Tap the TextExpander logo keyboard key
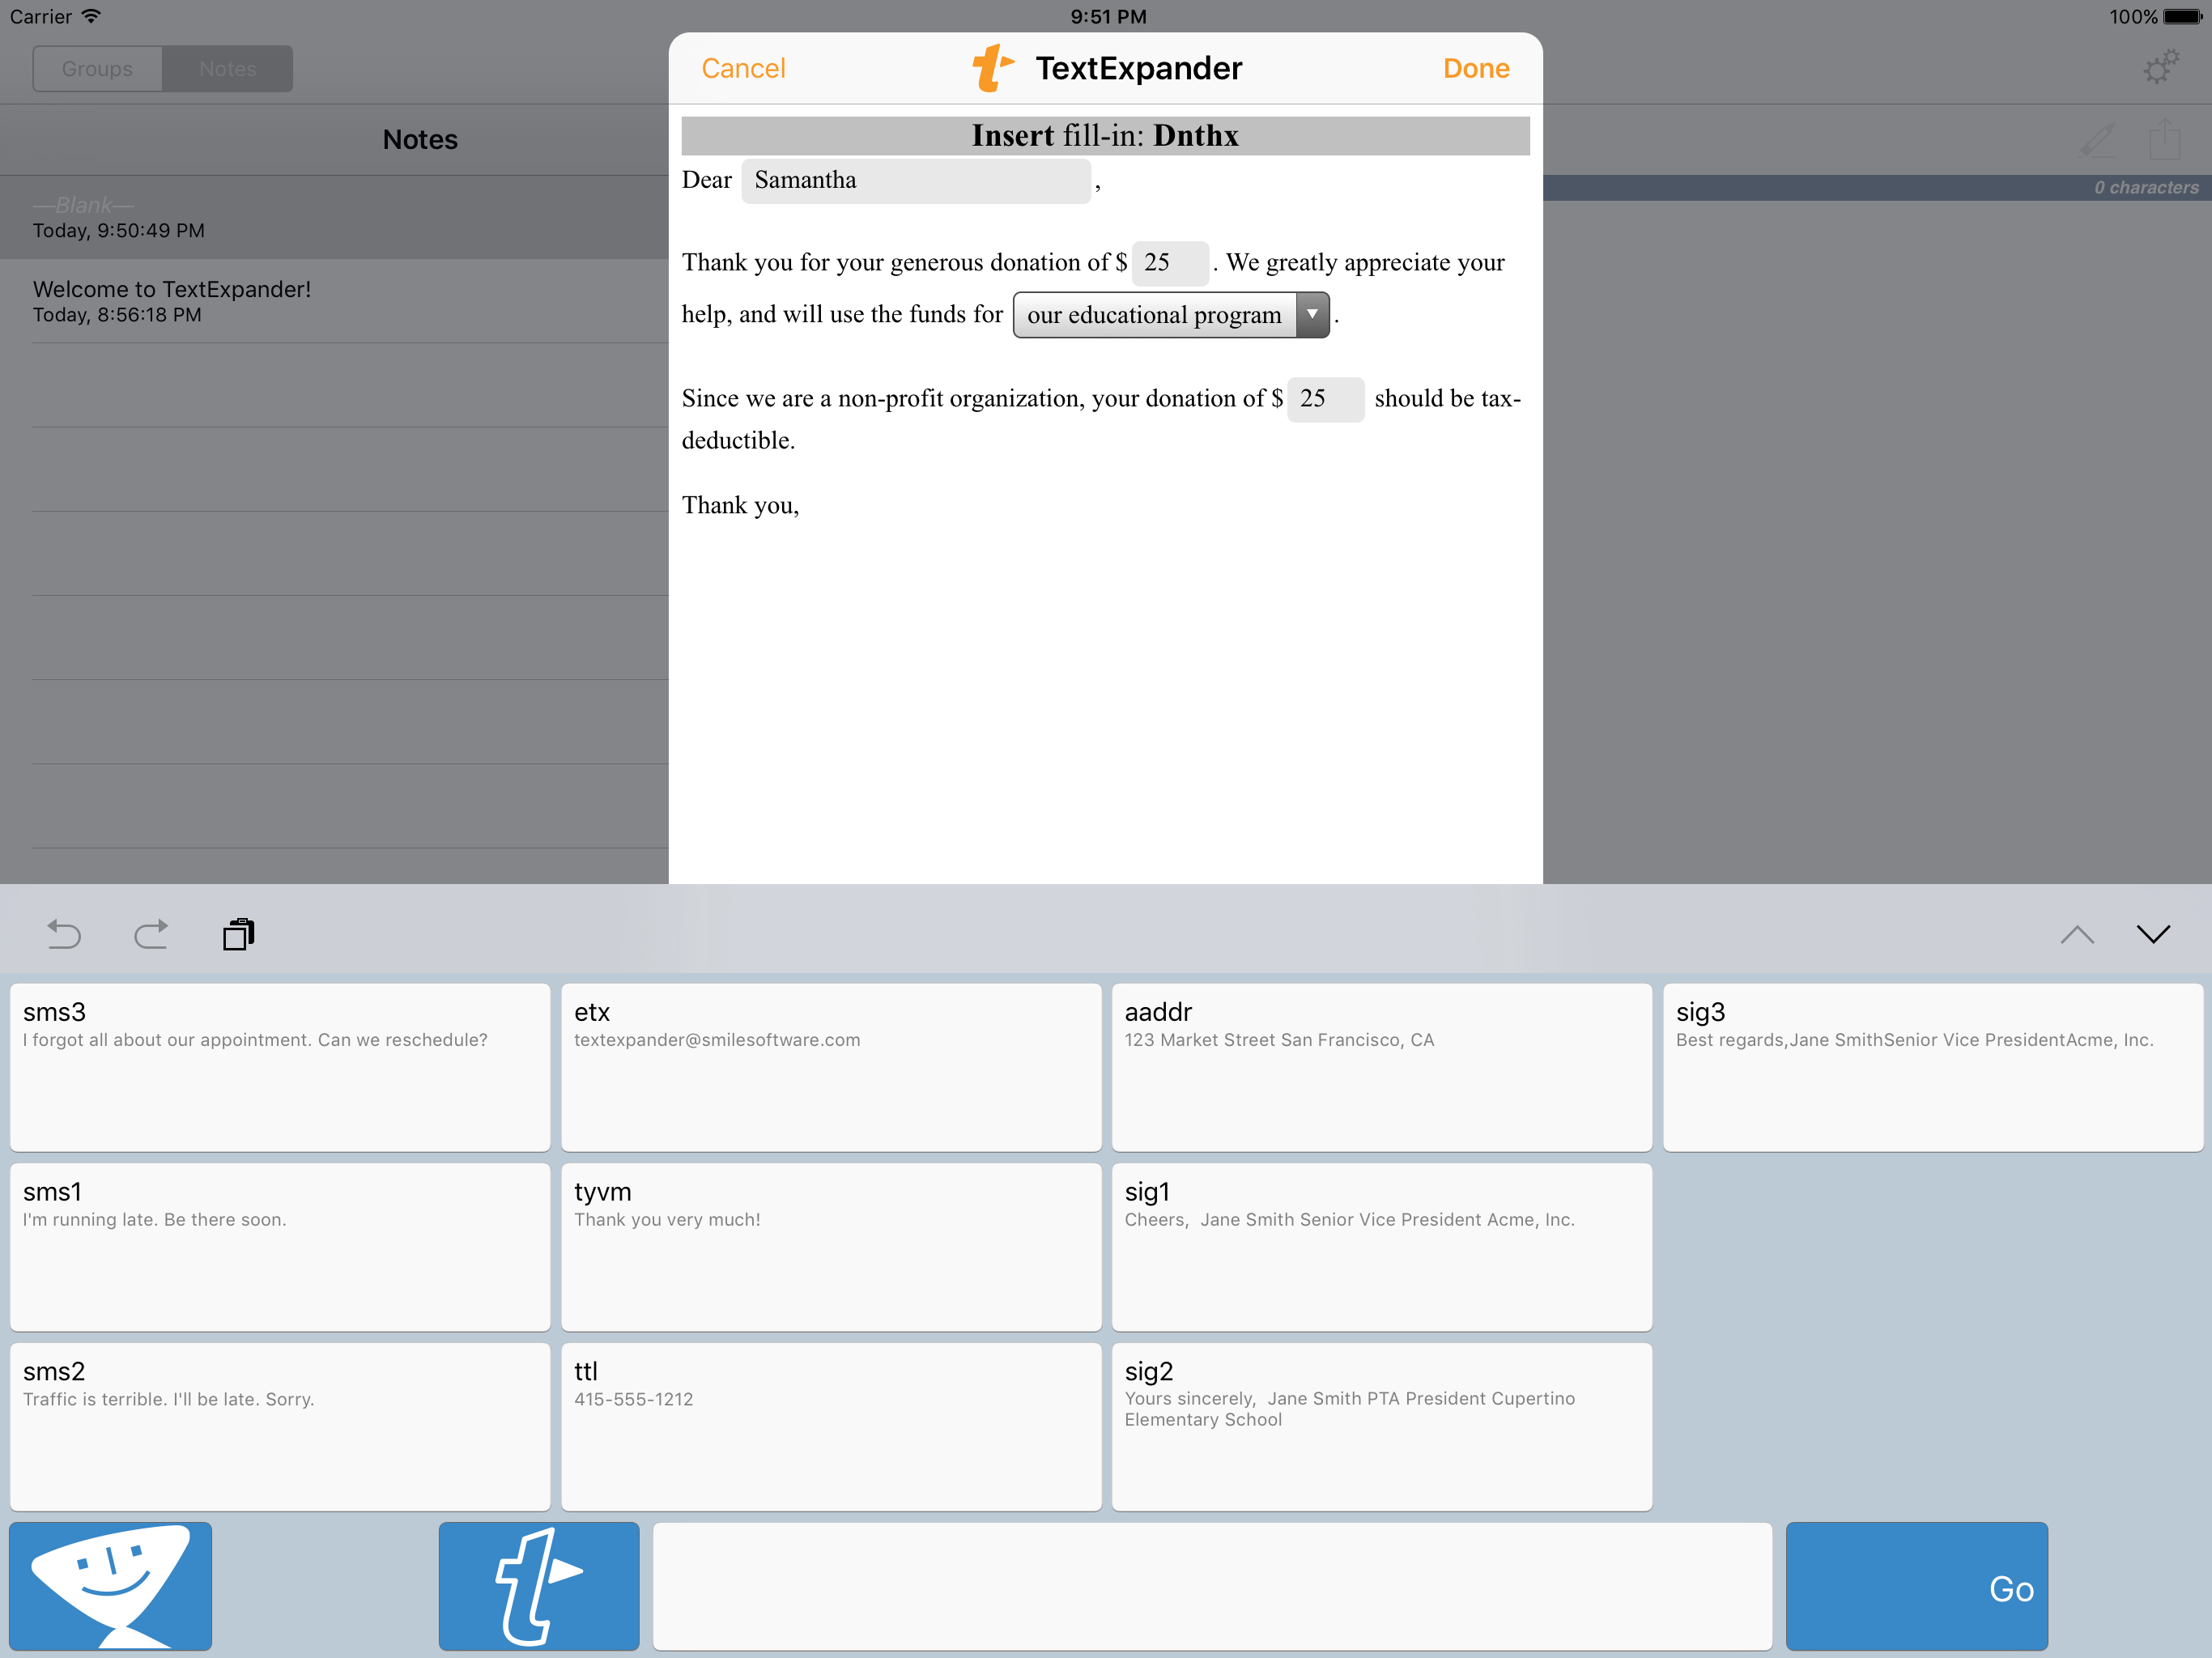The width and height of the screenshot is (2212, 1658). click(538, 1585)
